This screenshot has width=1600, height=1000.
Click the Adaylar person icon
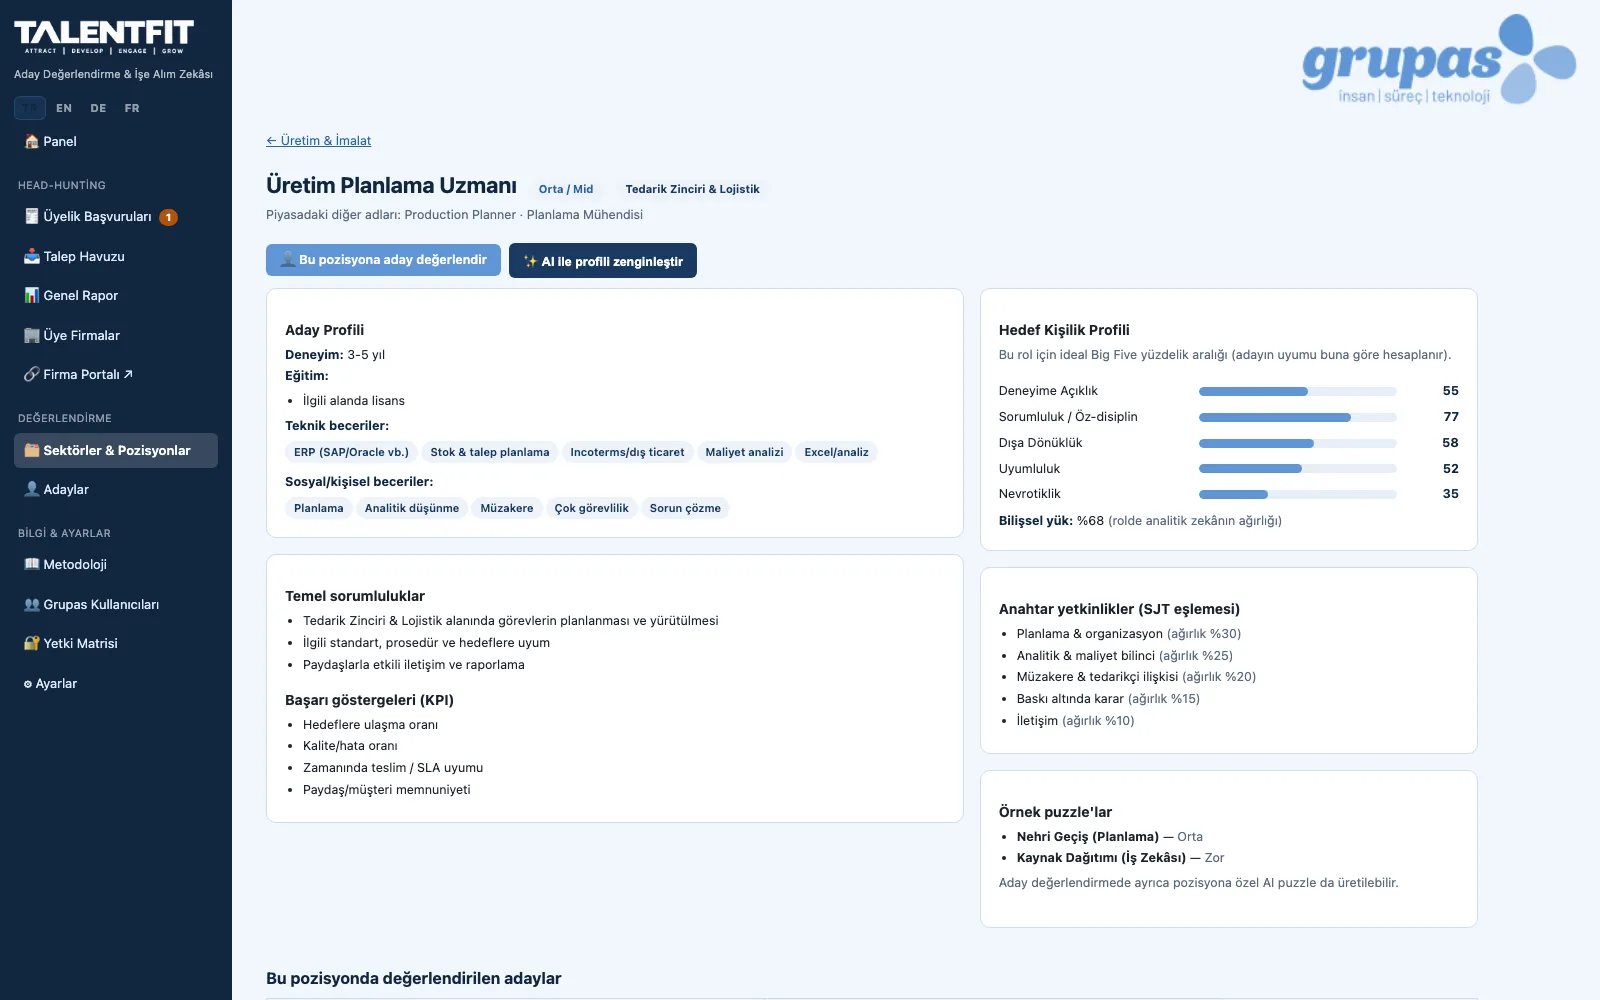[32, 490]
